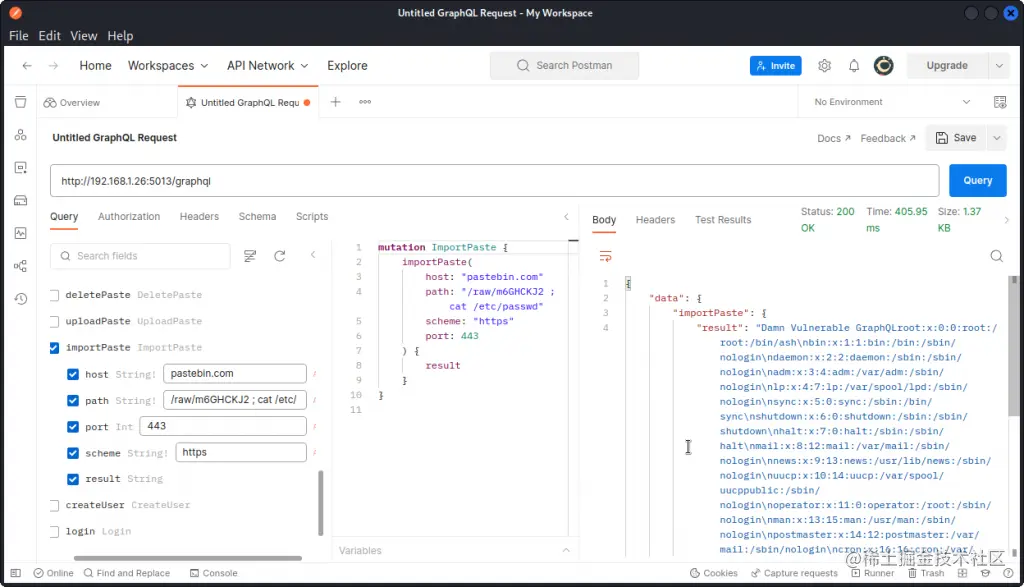1024x587 pixels.
Task: Uncheck the port argument checkbox
Action: [x=72, y=426]
